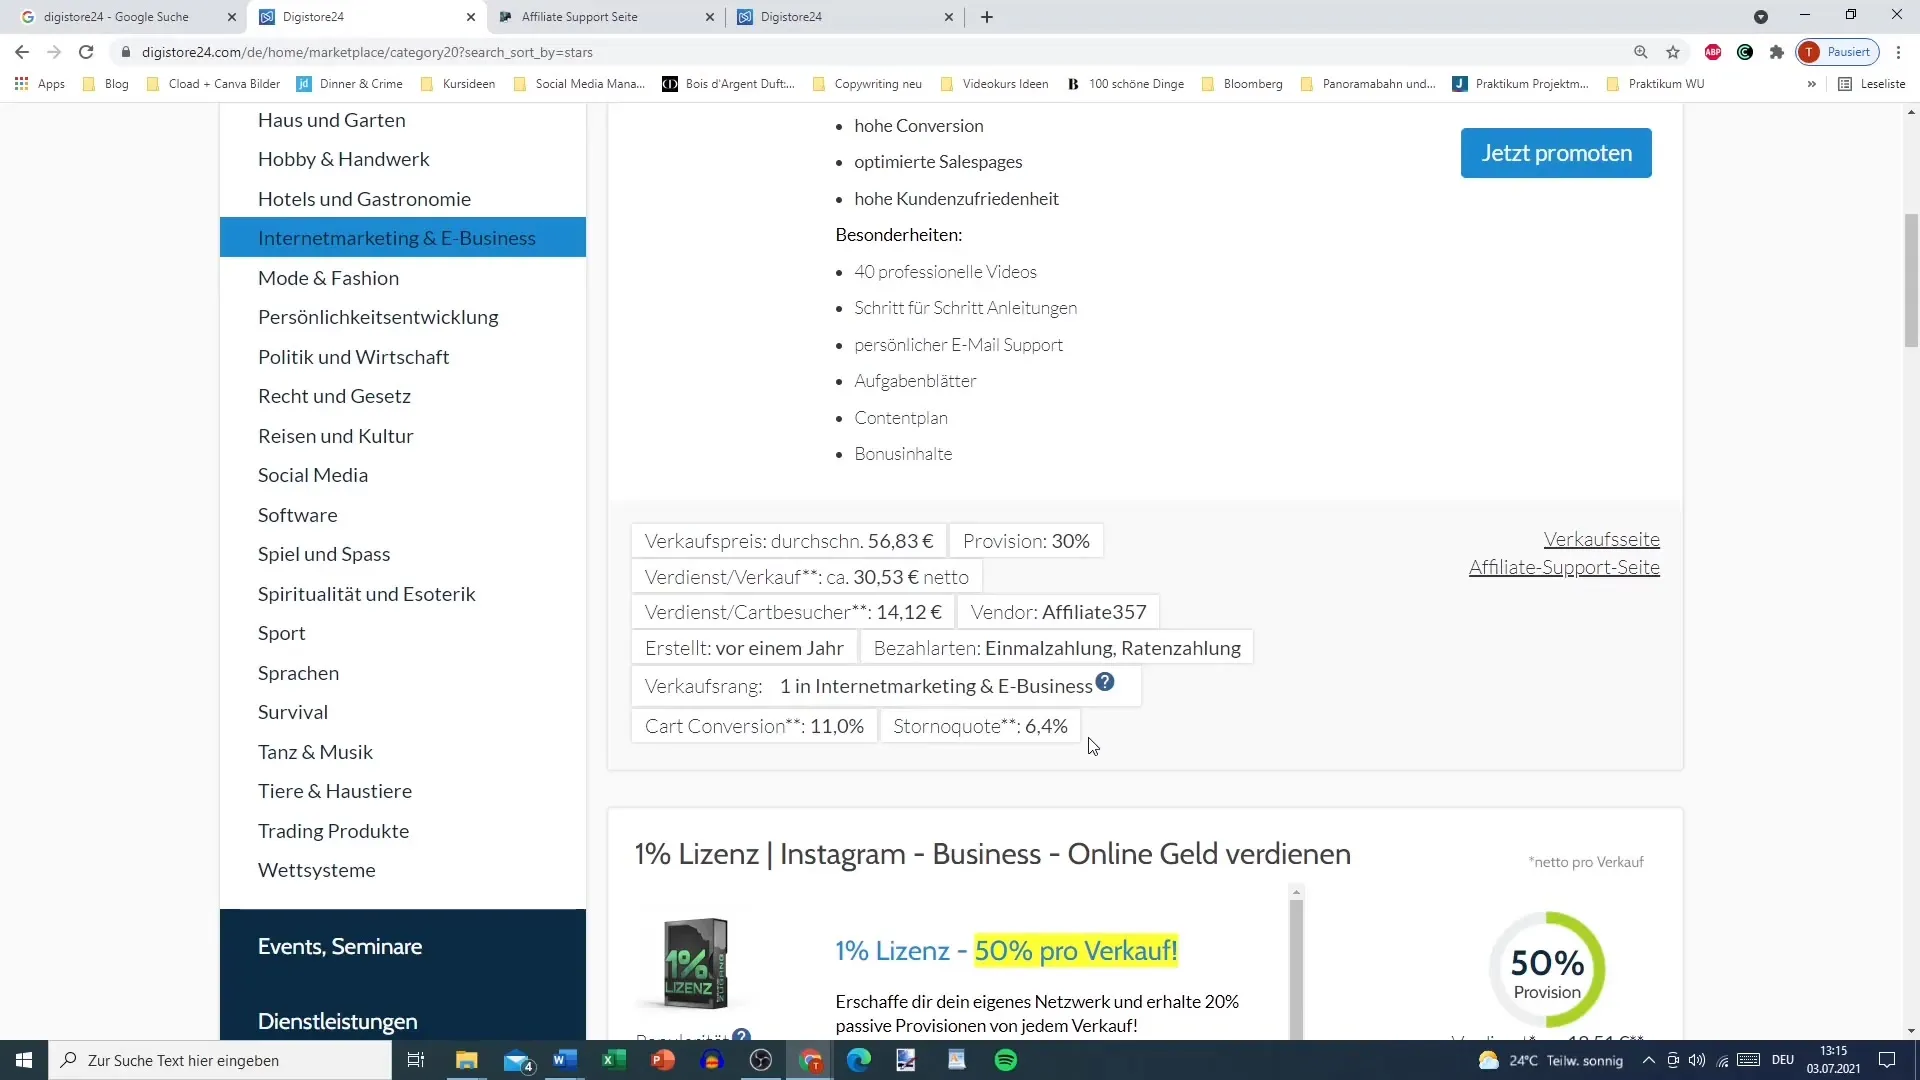Show hidden system tray icons
Viewport: 1920px width, 1080px height.
[1648, 1060]
